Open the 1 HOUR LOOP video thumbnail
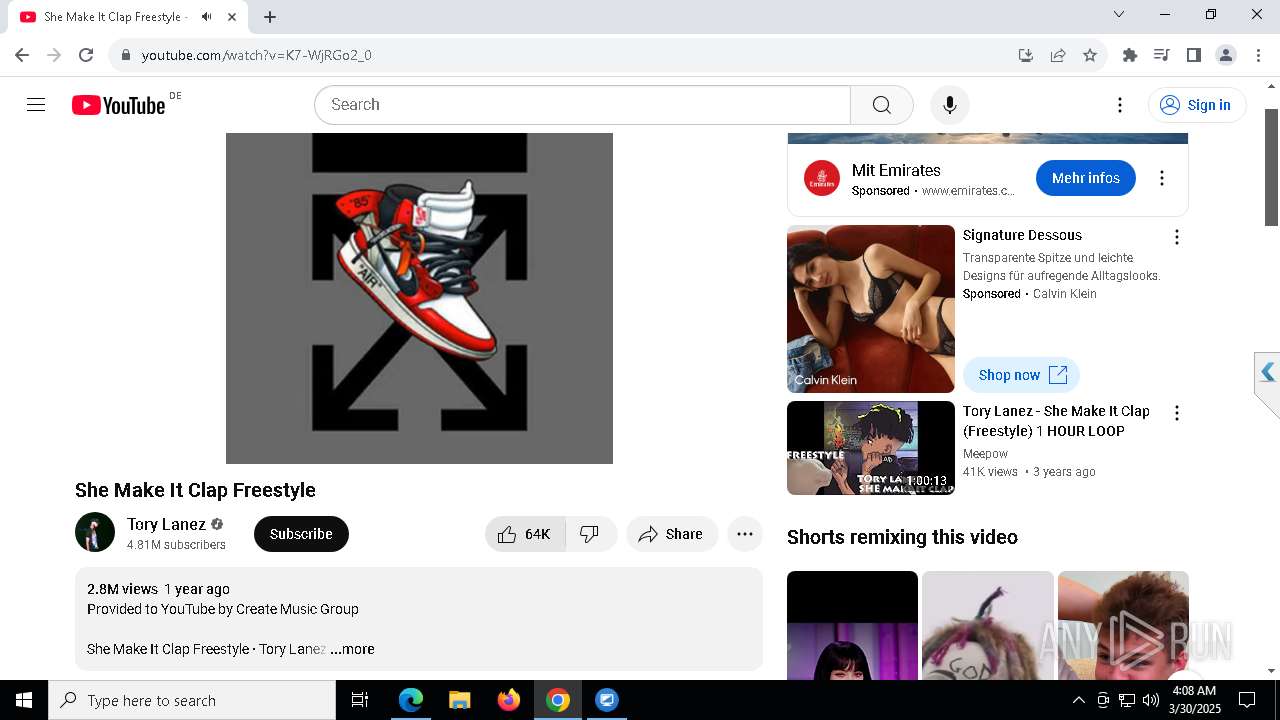This screenshot has width=1280, height=720. (871, 448)
